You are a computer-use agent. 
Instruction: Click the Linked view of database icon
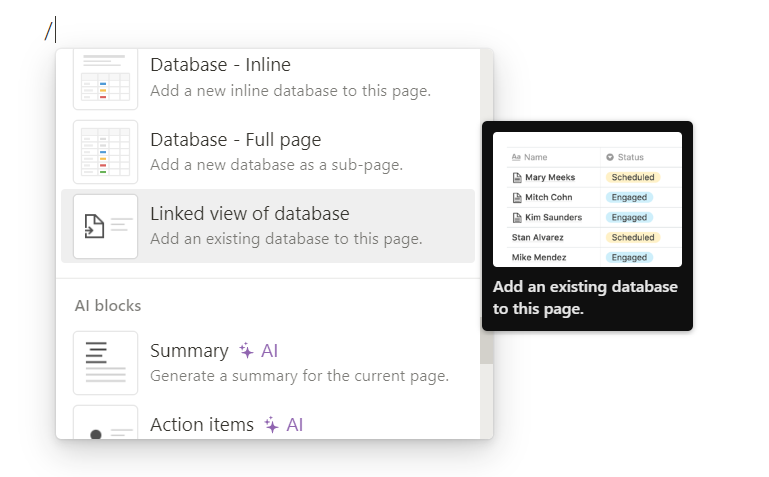pyautogui.click(x=105, y=226)
